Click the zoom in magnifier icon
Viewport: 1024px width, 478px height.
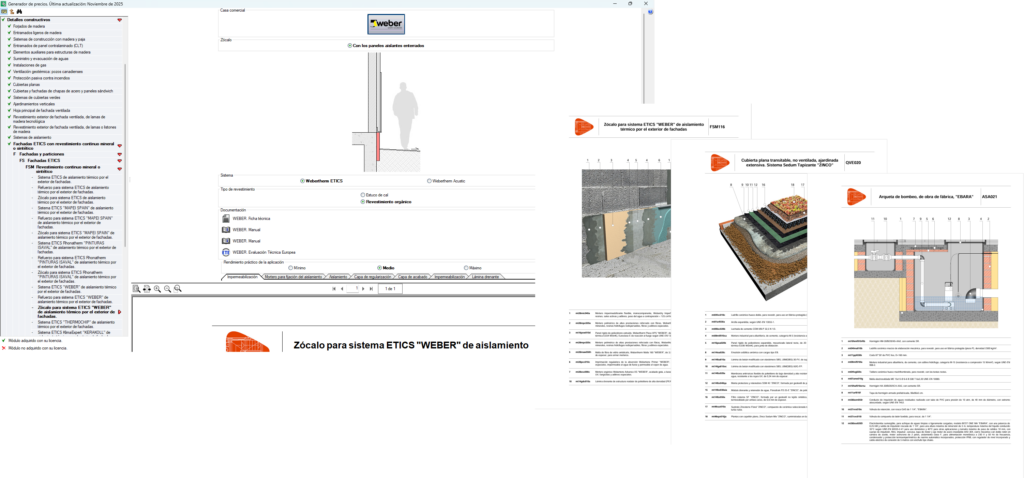coord(157,288)
